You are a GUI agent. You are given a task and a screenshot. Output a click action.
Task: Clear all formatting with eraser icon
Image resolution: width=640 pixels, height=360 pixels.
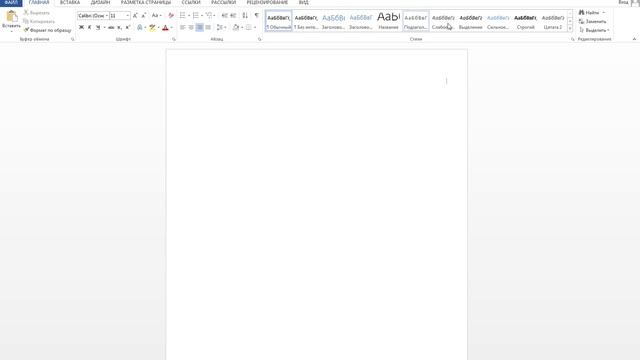pos(171,16)
